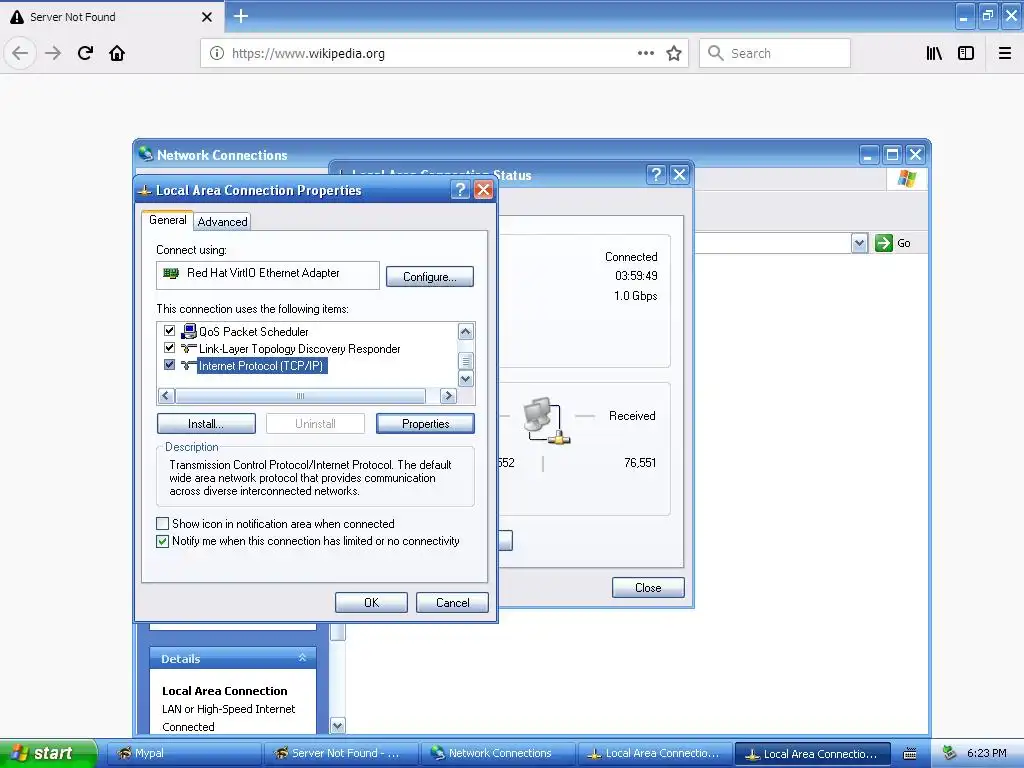Click the help question mark in Status dialog
The height and width of the screenshot is (768, 1024).
[x=656, y=174]
